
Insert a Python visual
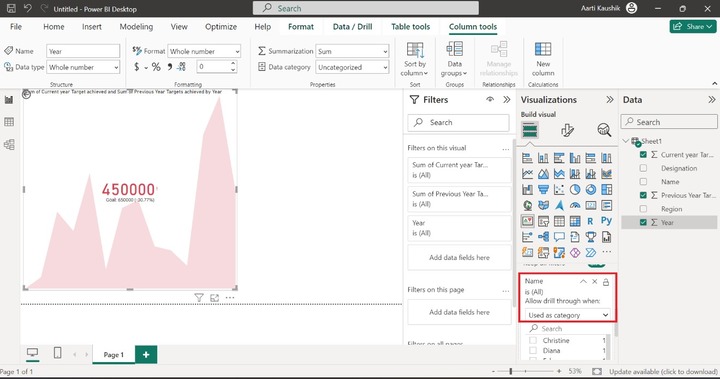pos(607,221)
